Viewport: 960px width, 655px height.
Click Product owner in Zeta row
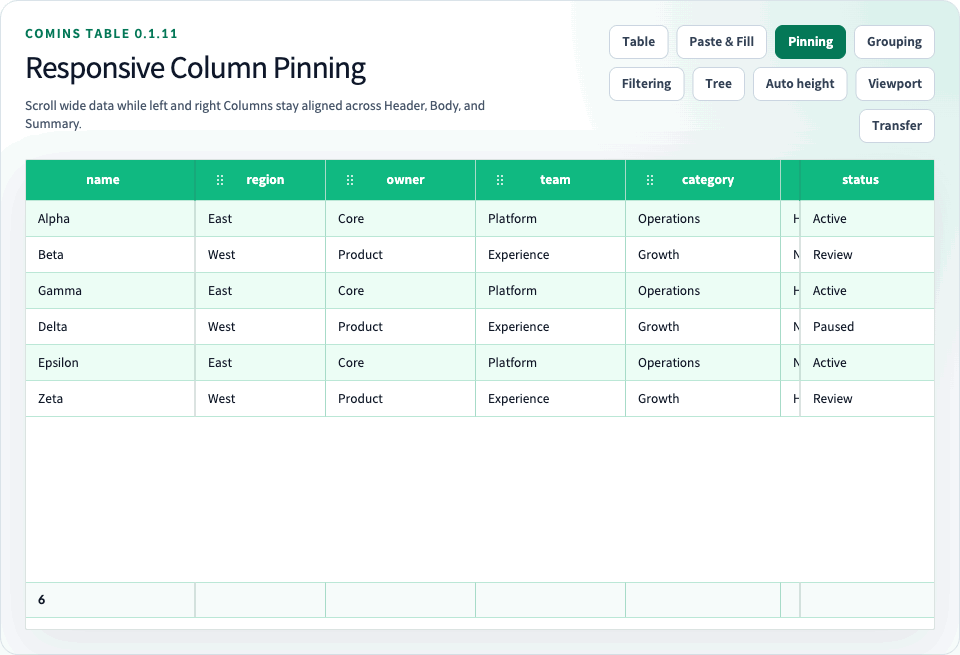[400, 399]
